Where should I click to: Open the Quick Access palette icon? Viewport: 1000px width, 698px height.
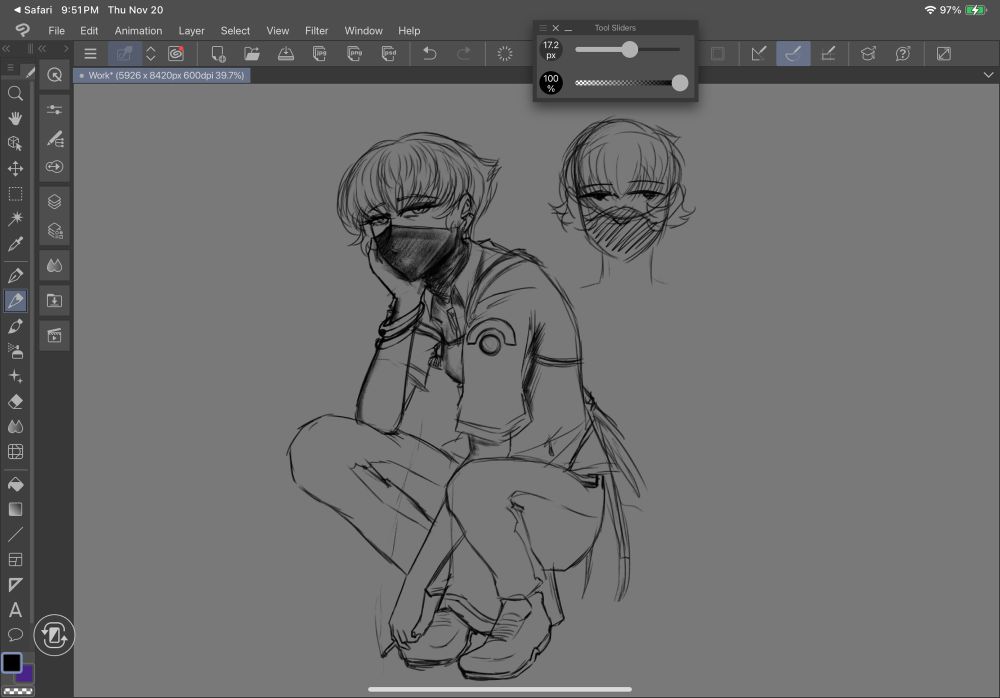click(x=54, y=75)
